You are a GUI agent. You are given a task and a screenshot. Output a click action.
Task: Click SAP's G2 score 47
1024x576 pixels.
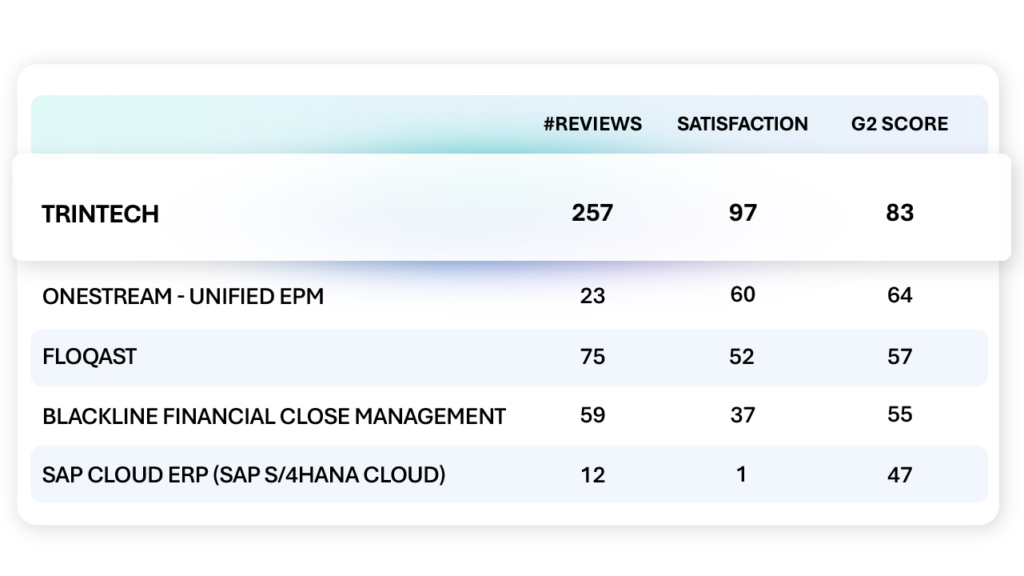899,475
